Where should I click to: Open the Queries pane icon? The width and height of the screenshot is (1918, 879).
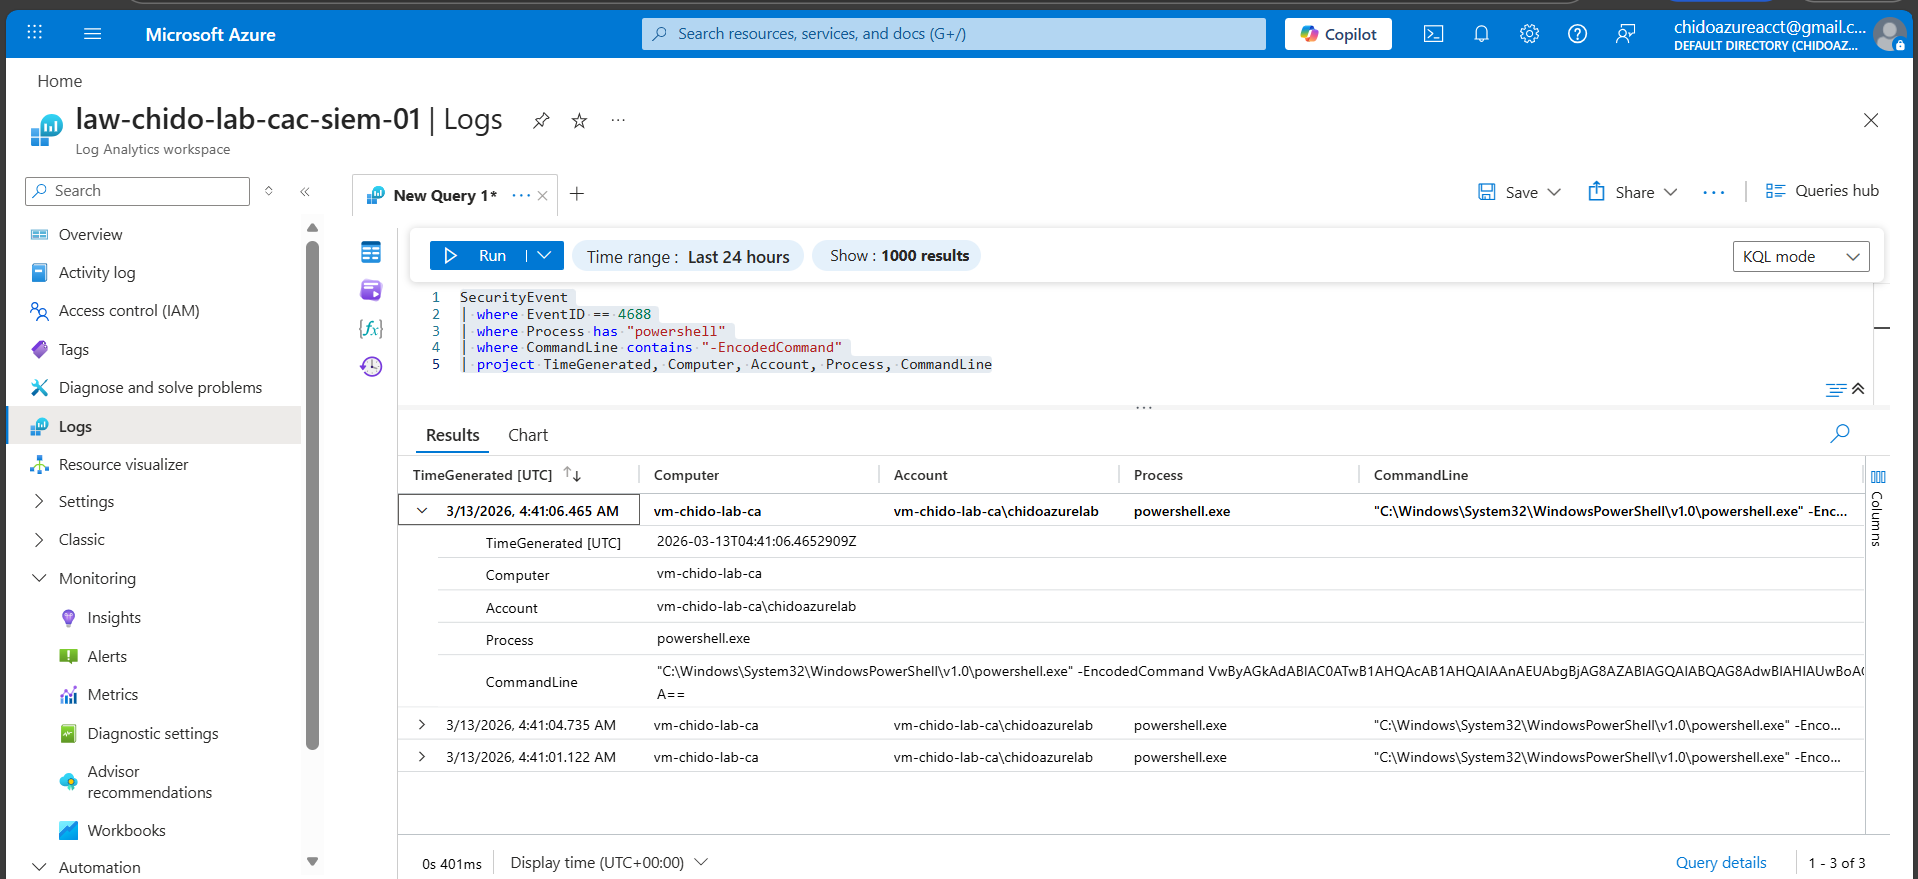(x=371, y=290)
